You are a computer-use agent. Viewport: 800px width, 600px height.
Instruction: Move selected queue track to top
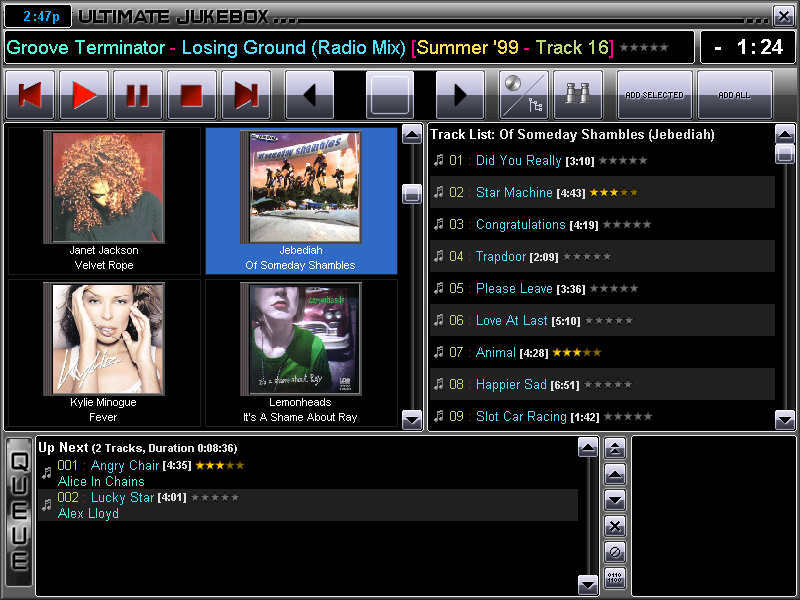pos(615,449)
